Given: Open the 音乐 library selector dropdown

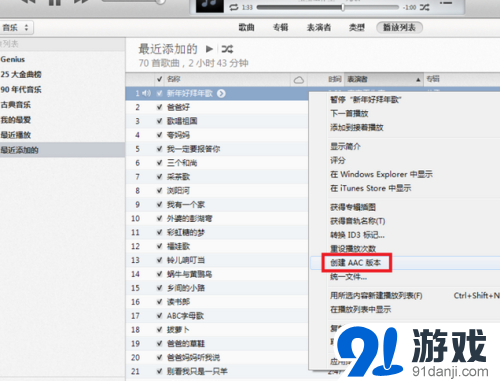Looking at the screenshot, I should point(16,28).
